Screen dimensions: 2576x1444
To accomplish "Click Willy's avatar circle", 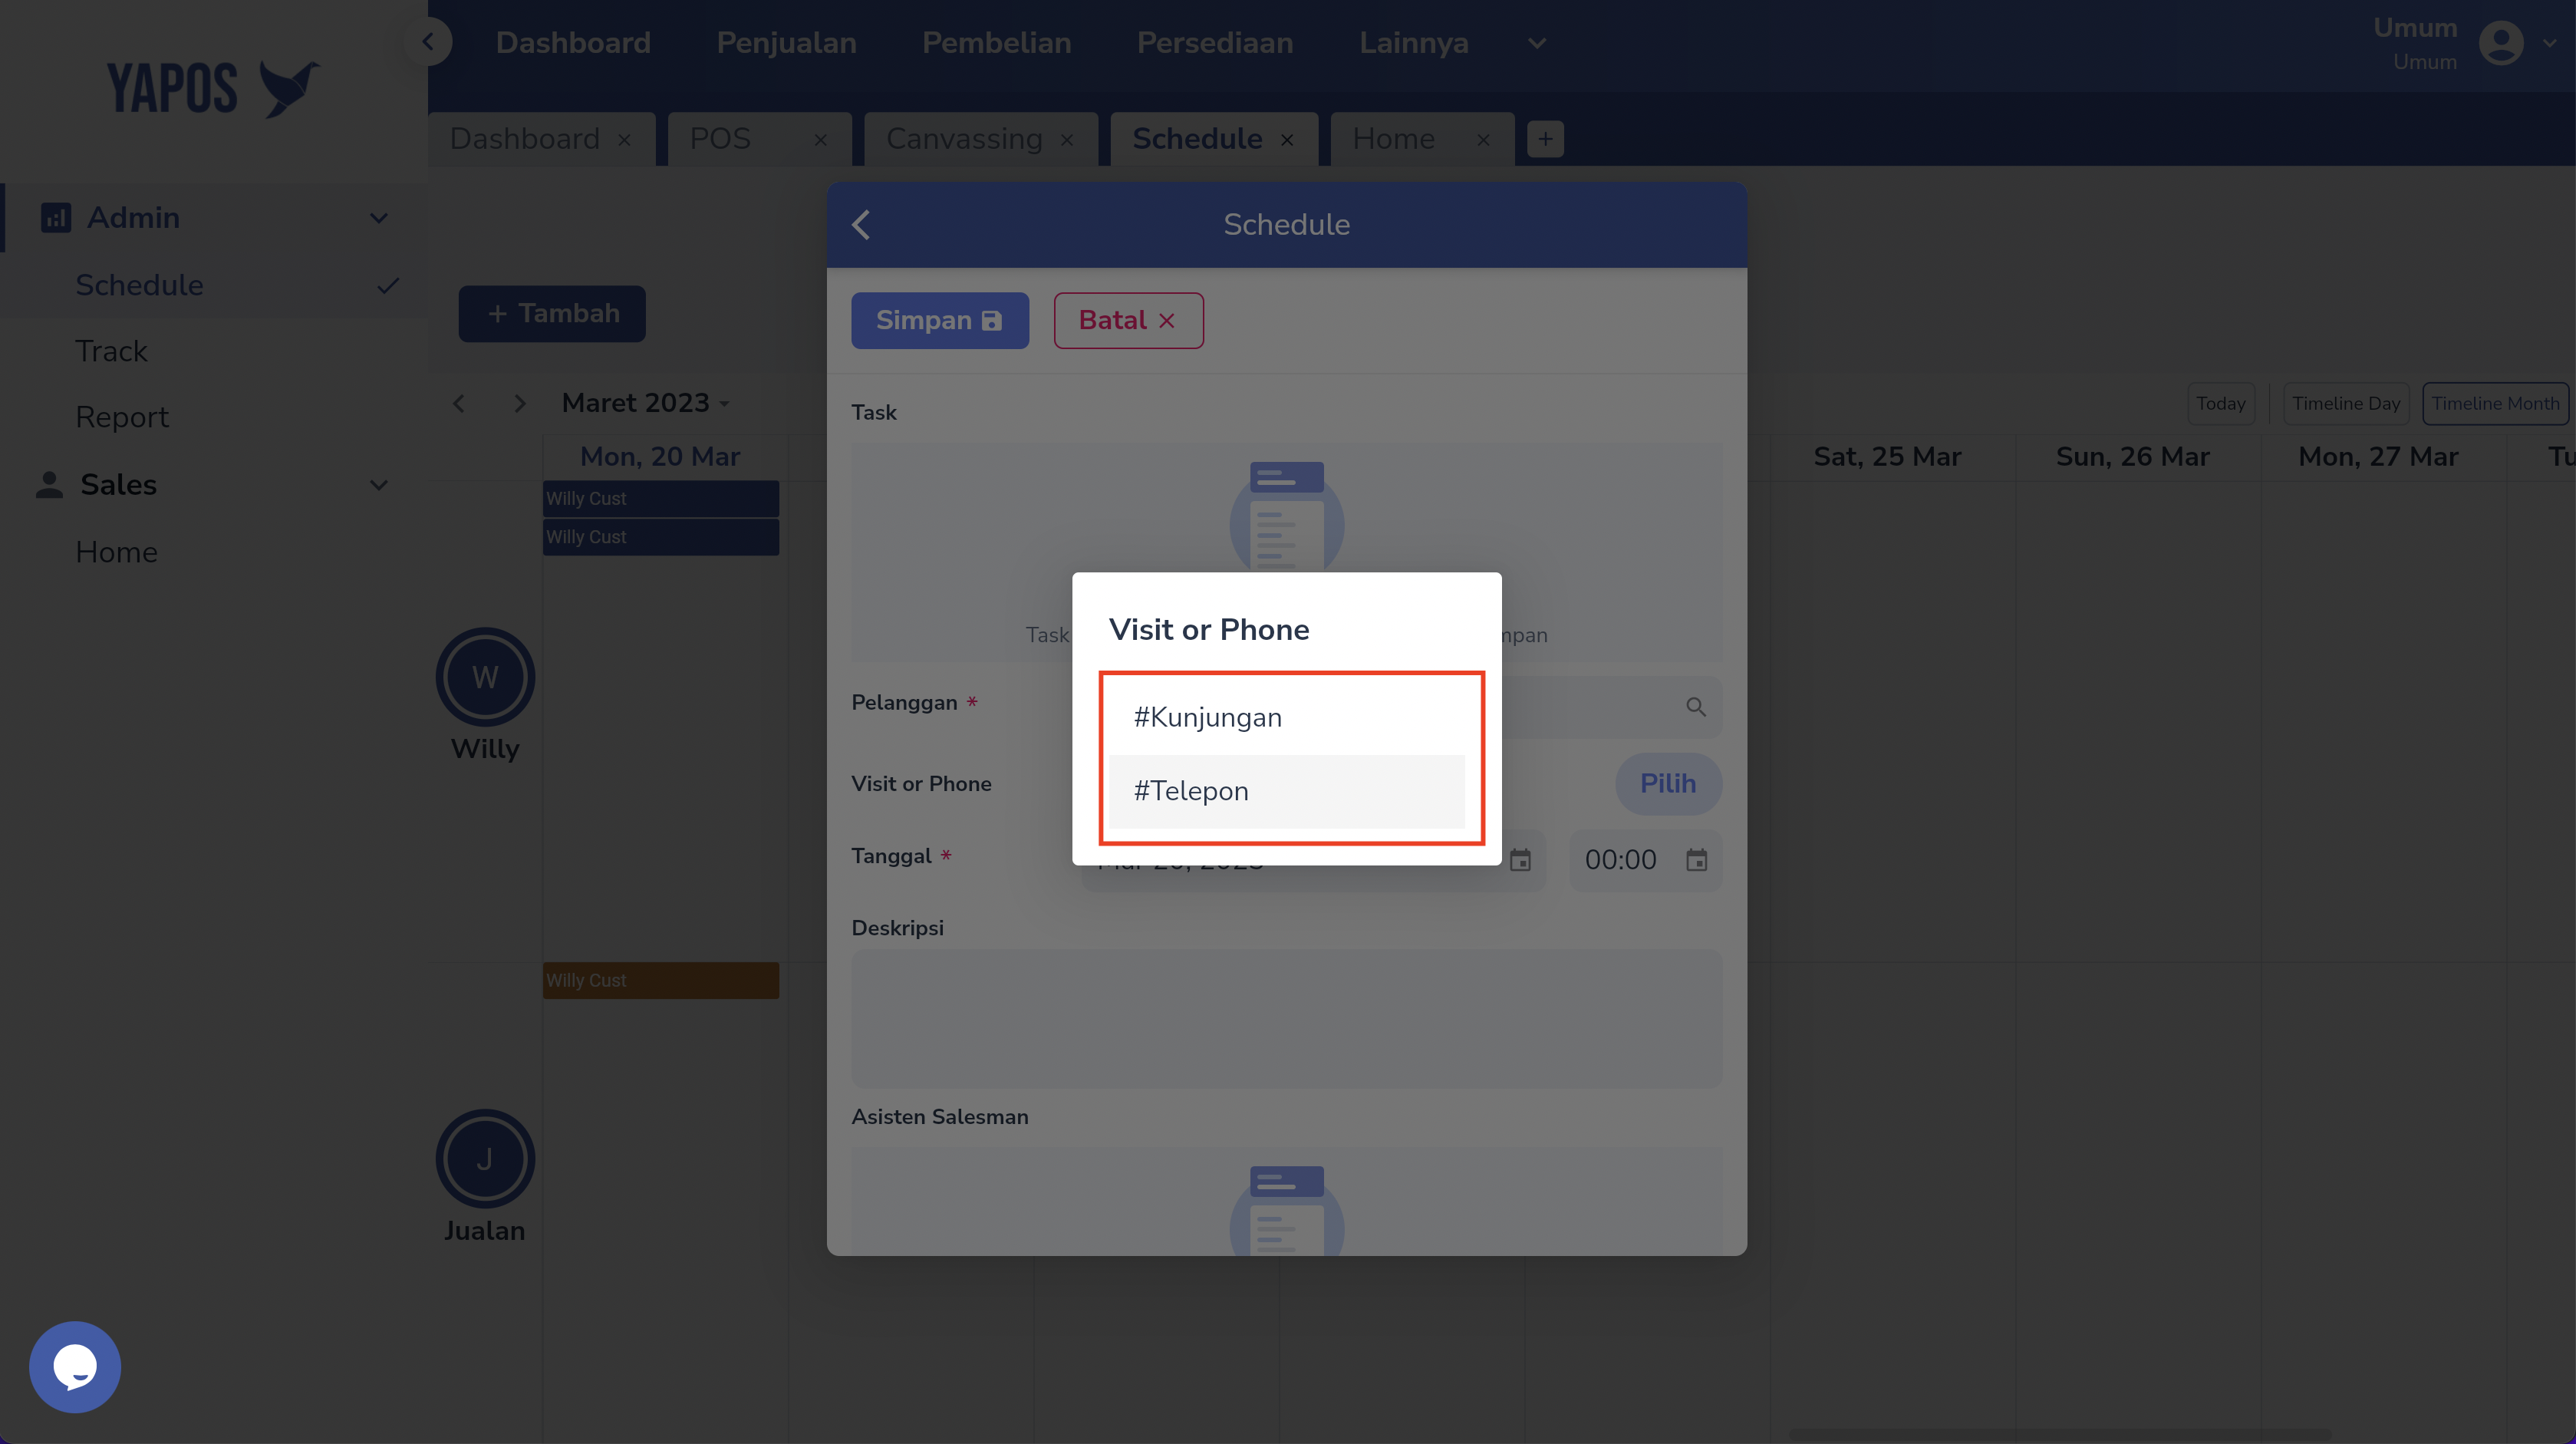I will (x=485, y=677).
